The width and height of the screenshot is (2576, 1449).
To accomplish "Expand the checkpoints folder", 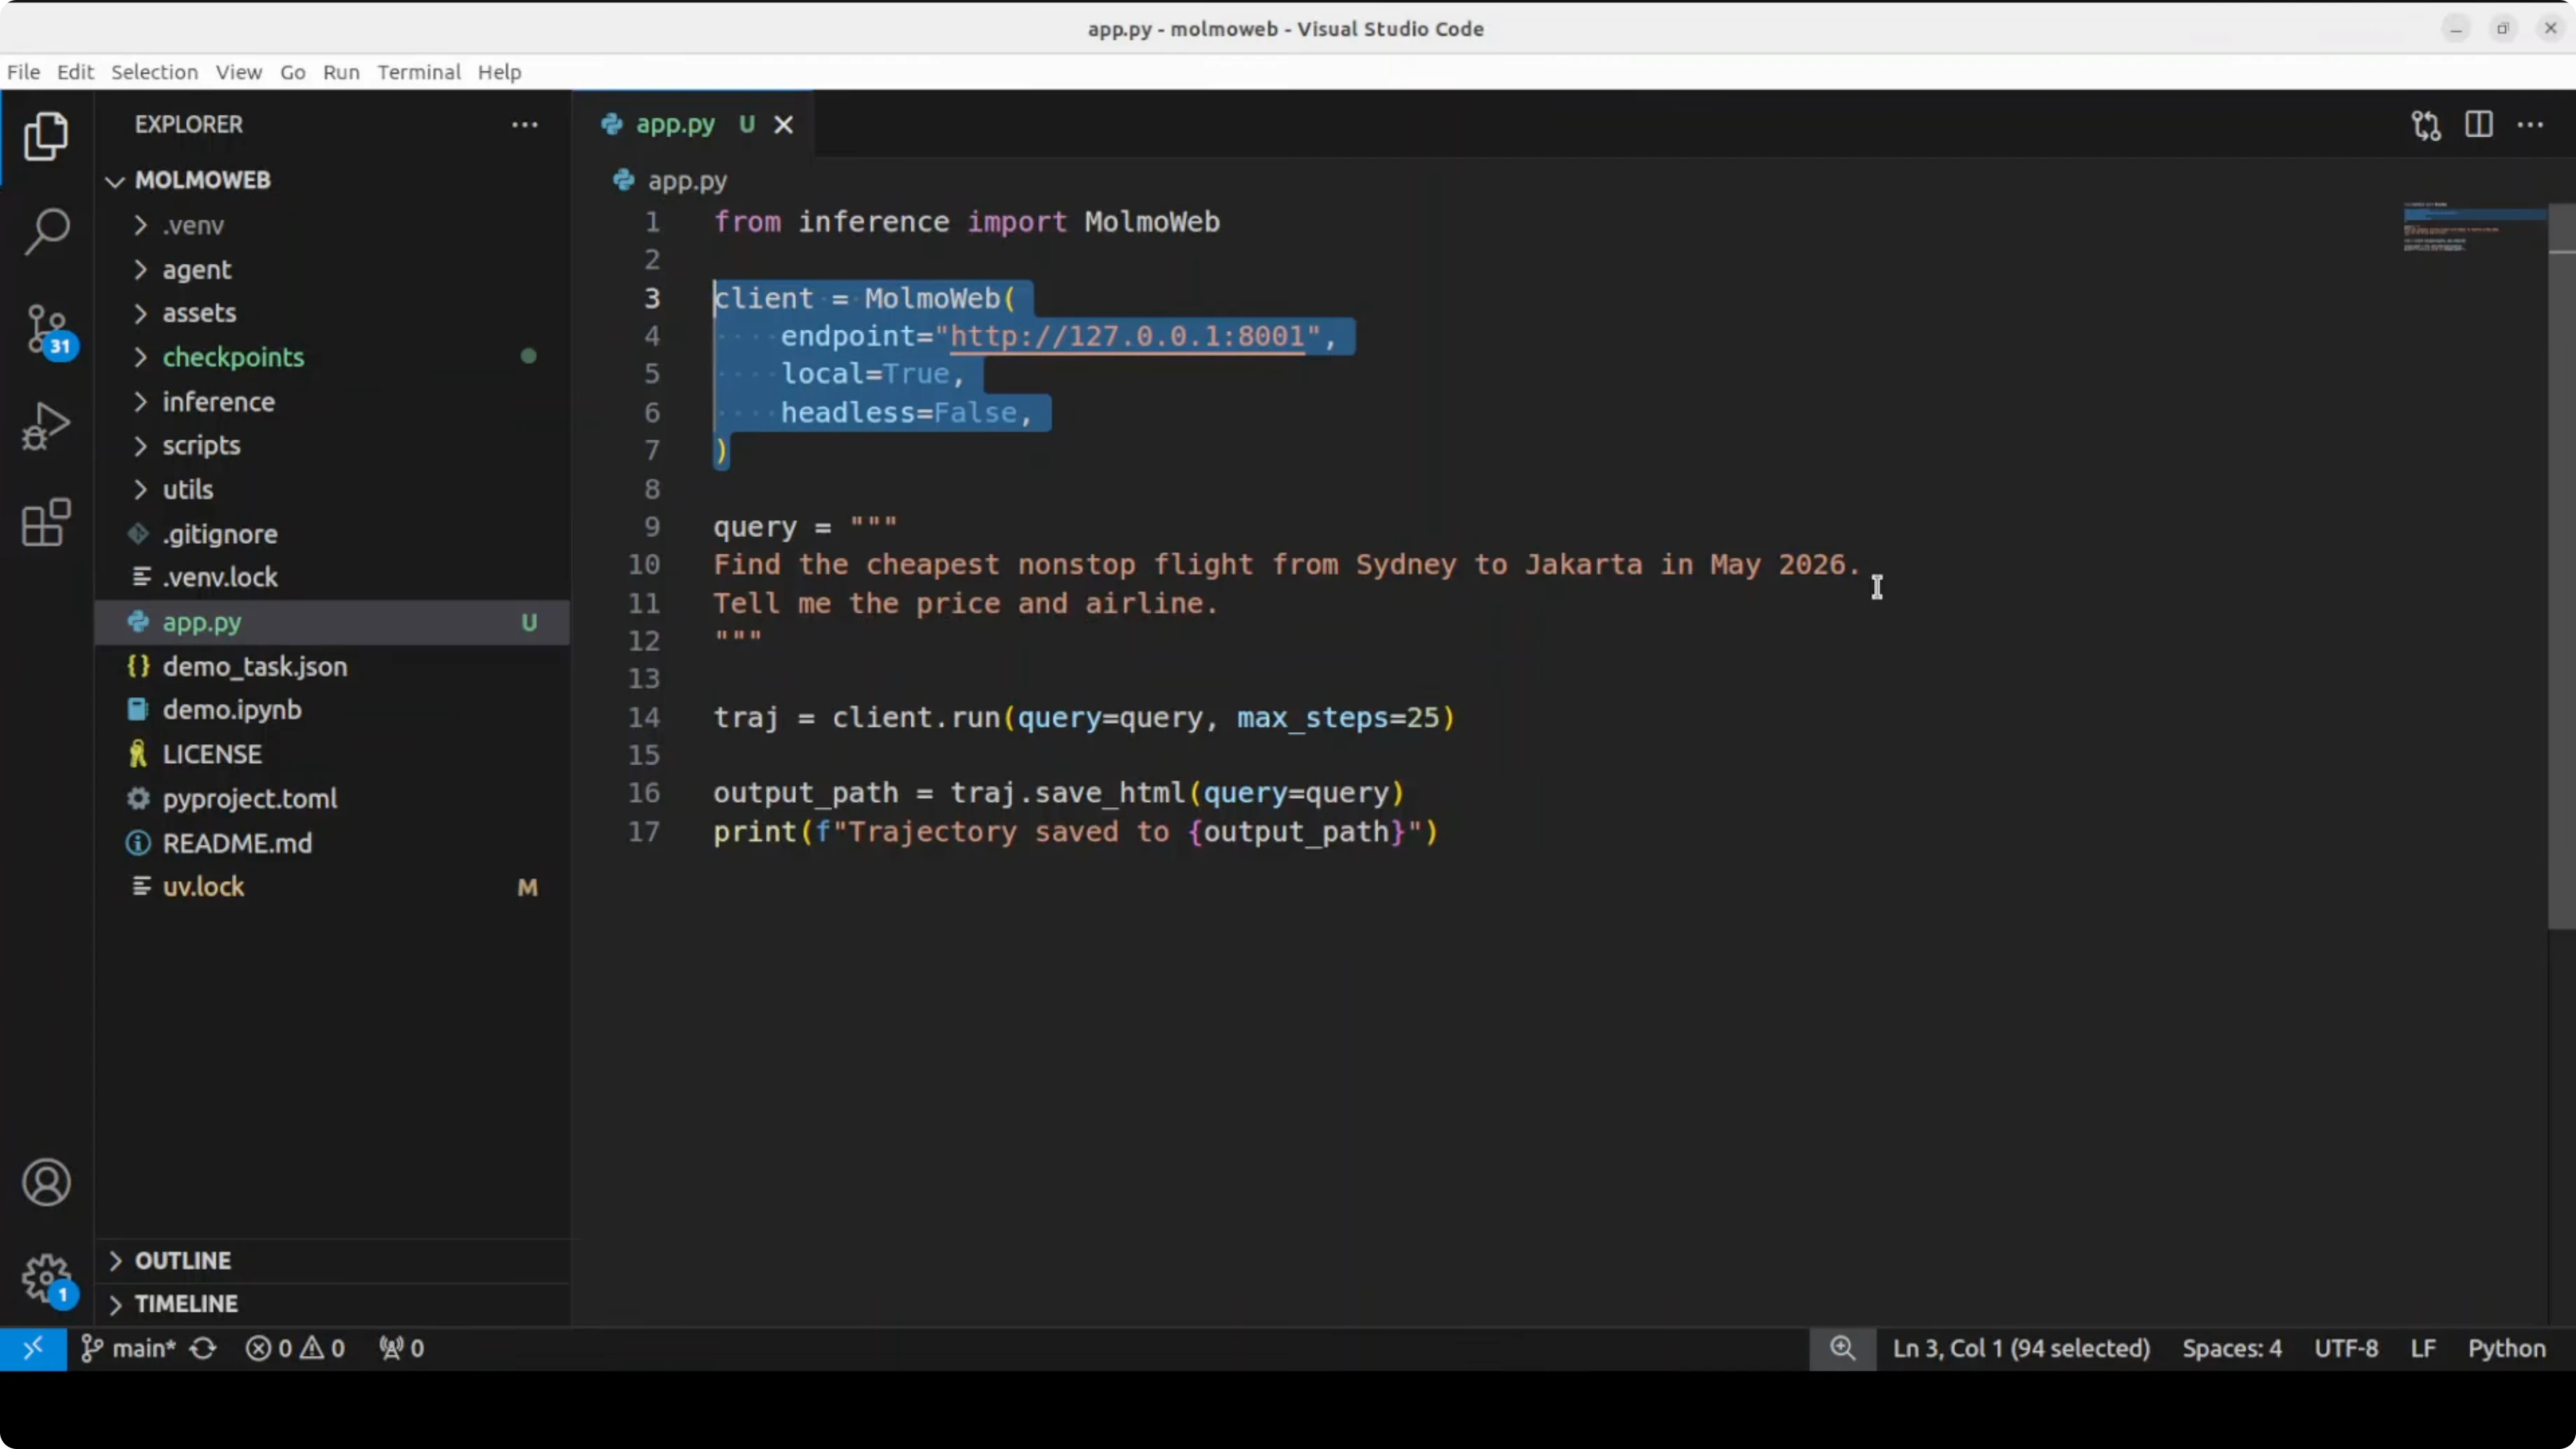I will [233, 357].
